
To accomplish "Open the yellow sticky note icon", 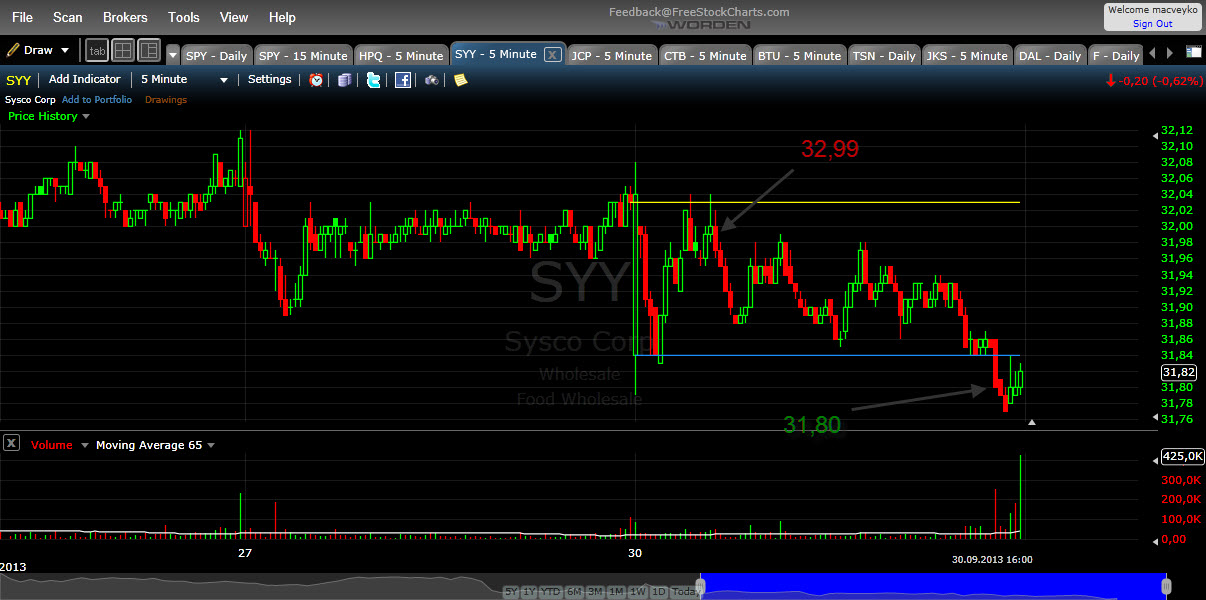I will (460, 80).
